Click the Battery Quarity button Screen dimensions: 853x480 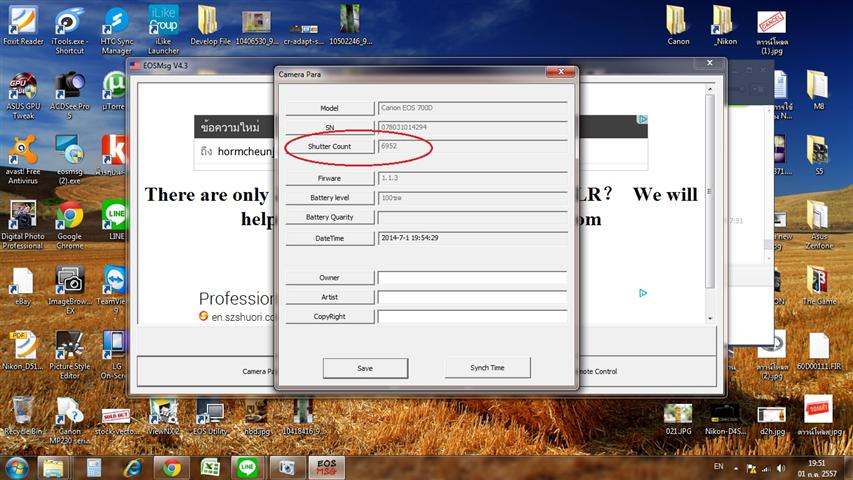tap(330, 217)
